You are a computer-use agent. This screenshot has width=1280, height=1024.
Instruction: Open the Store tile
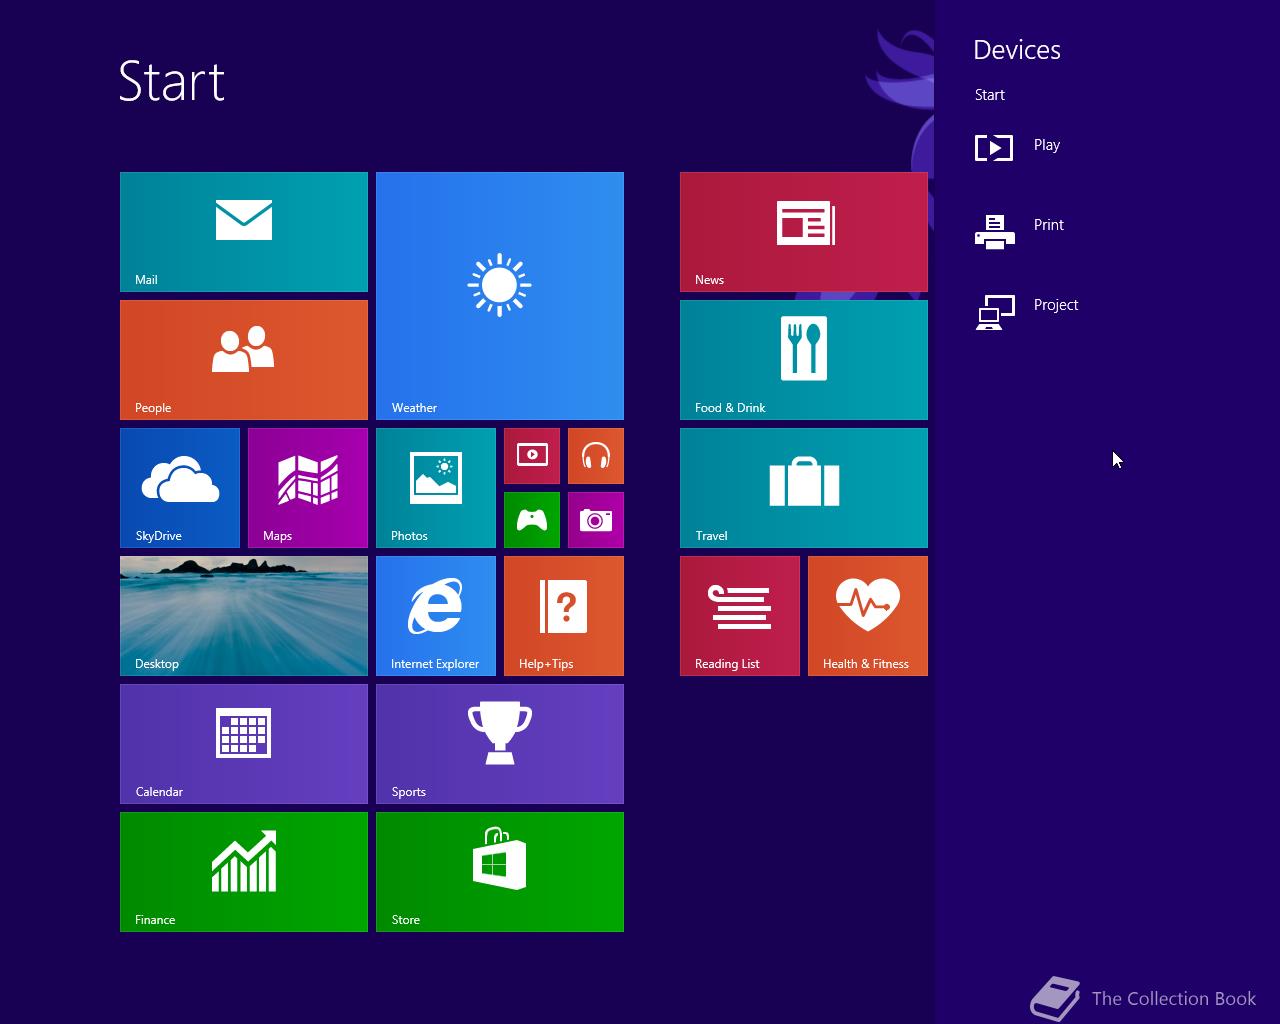[500, 872]
